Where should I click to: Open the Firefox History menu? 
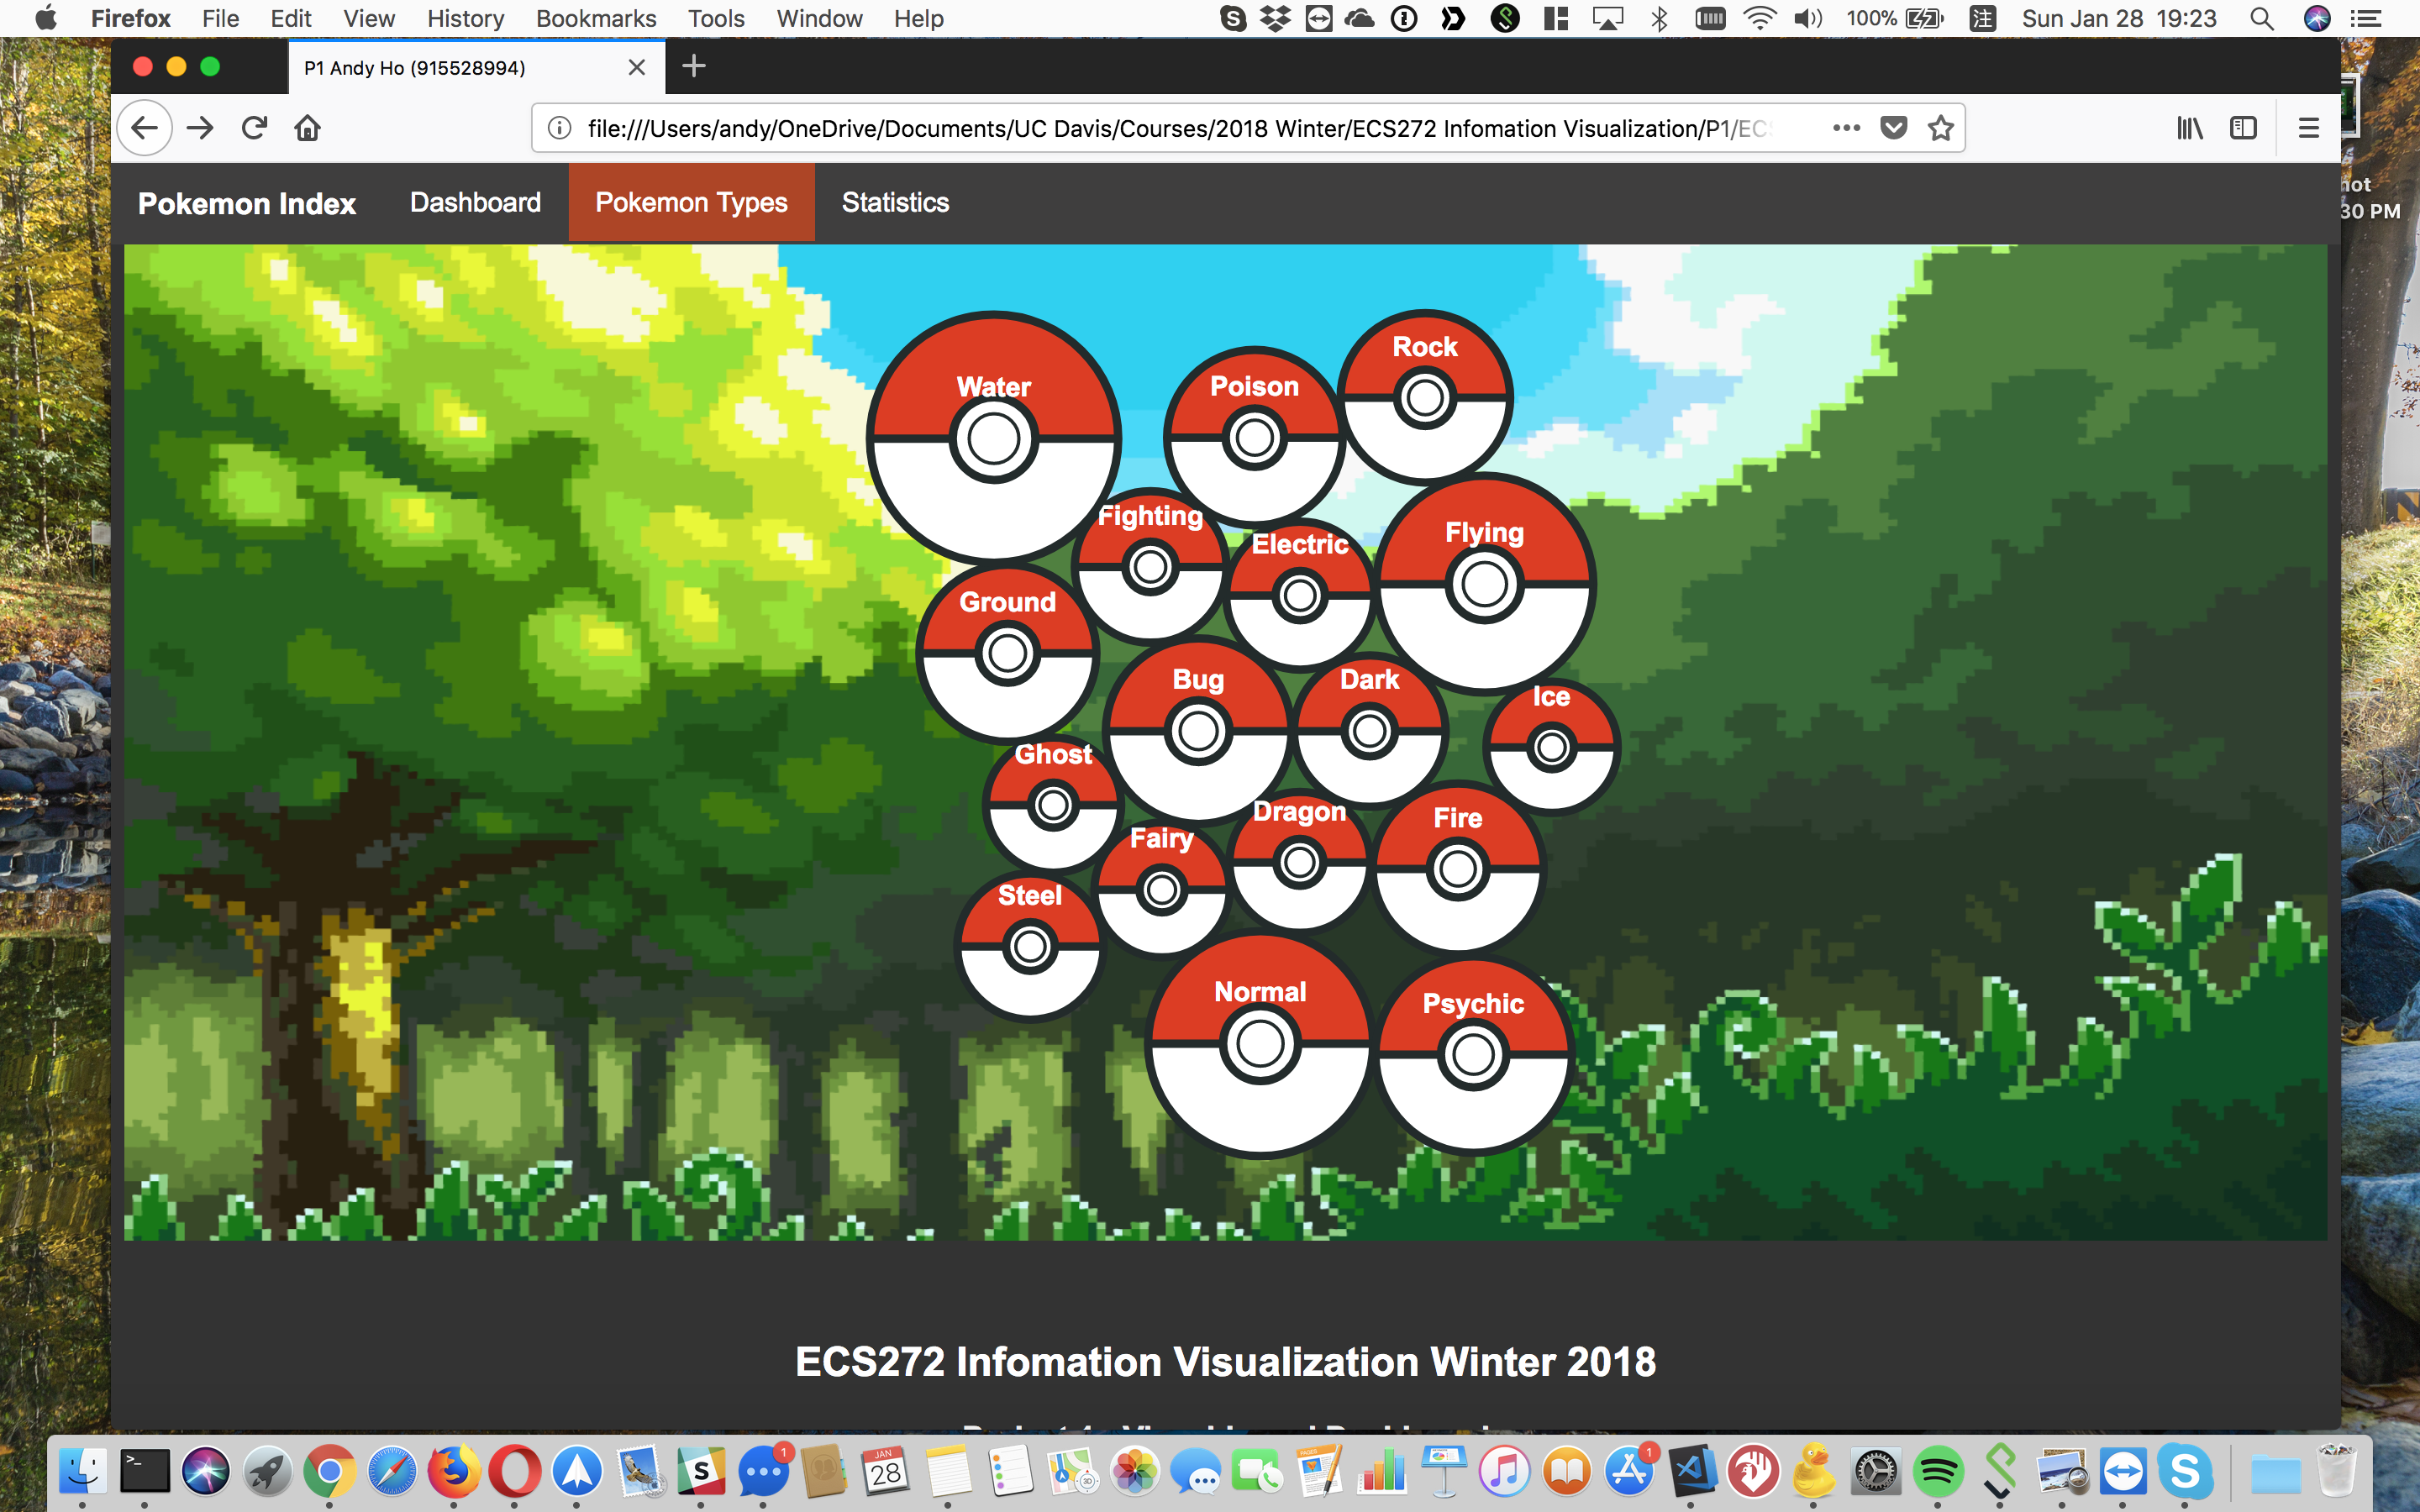pyautogui.click(x=465, y=18)
